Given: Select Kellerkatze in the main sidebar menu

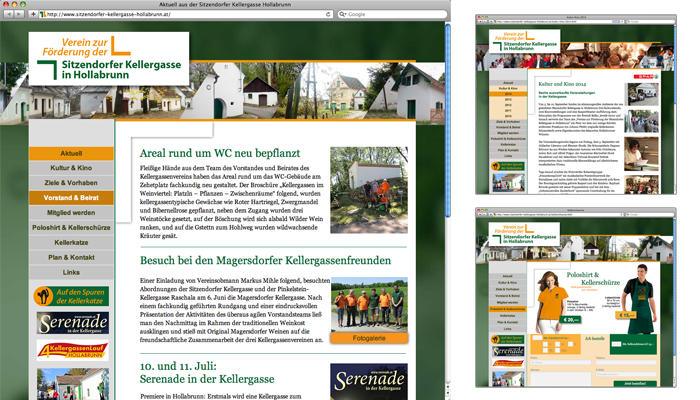Looking at the screenshot, I should (71, 242).
